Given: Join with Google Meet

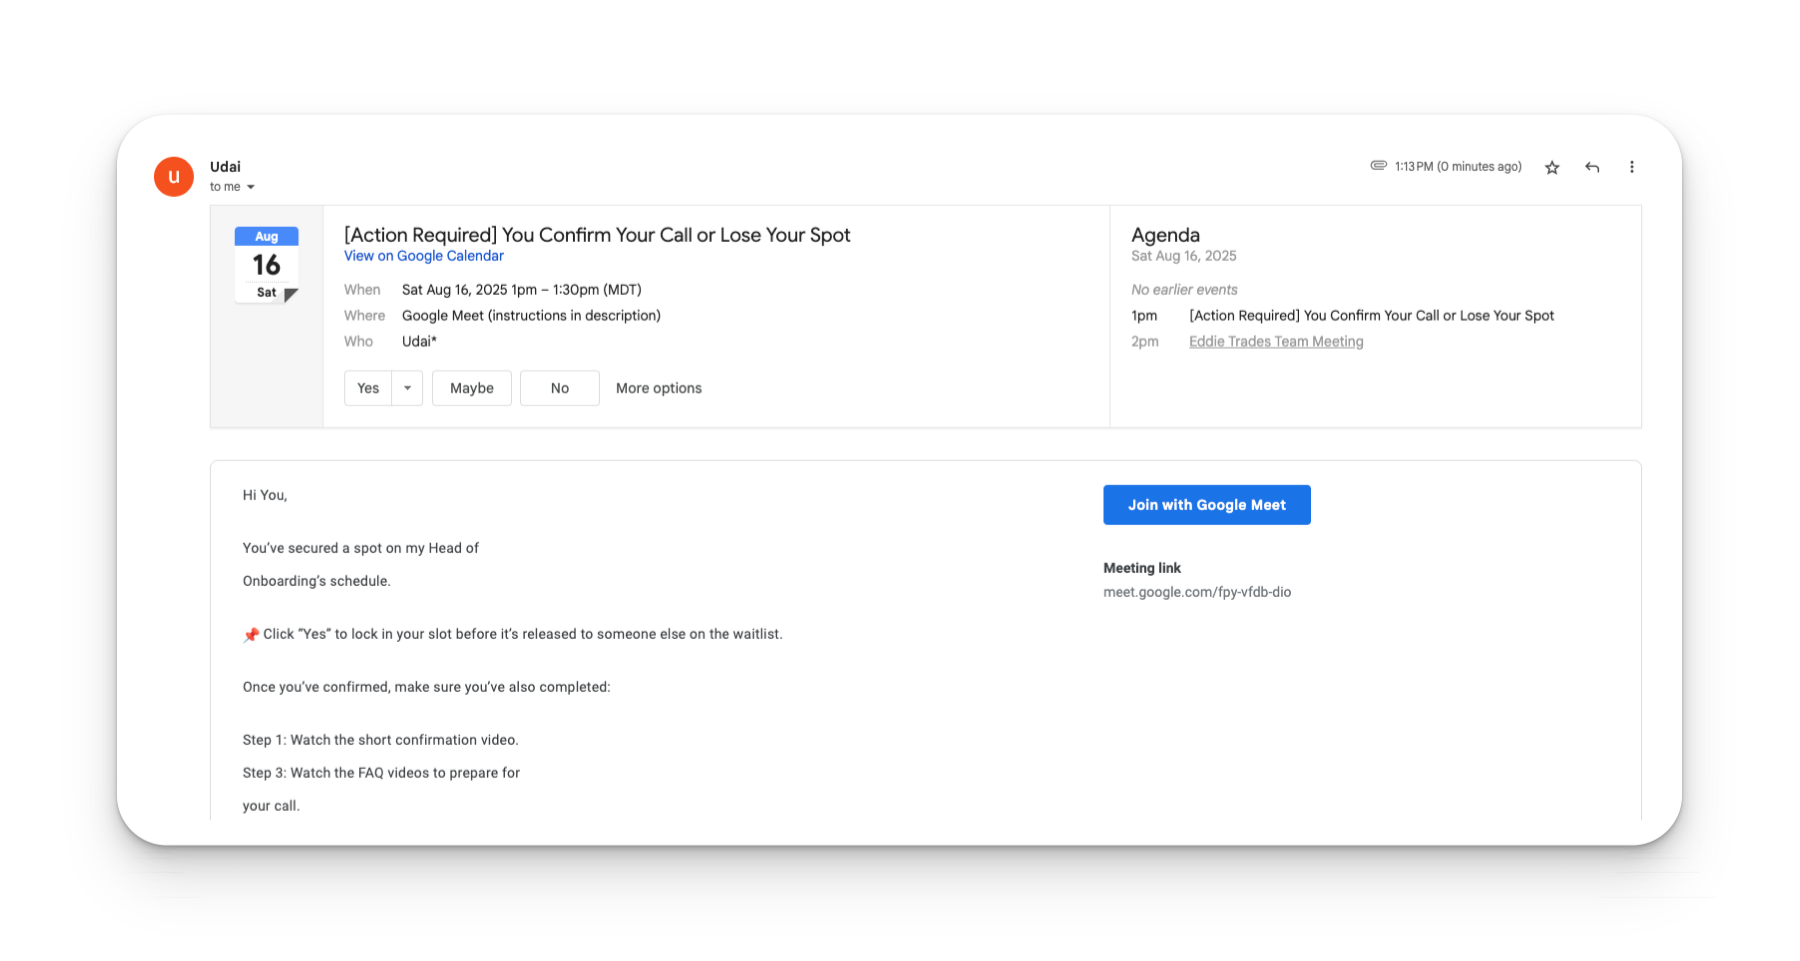Looking at the screenshot, I should [1207, 505].
